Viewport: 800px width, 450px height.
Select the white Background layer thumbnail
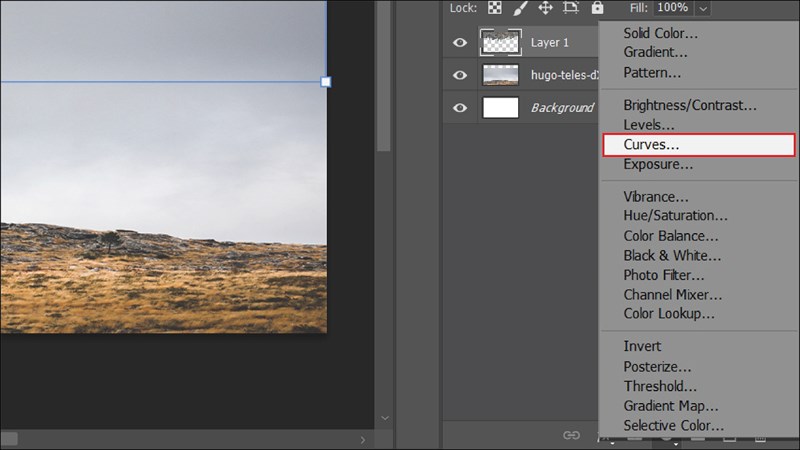click(501, 108)
